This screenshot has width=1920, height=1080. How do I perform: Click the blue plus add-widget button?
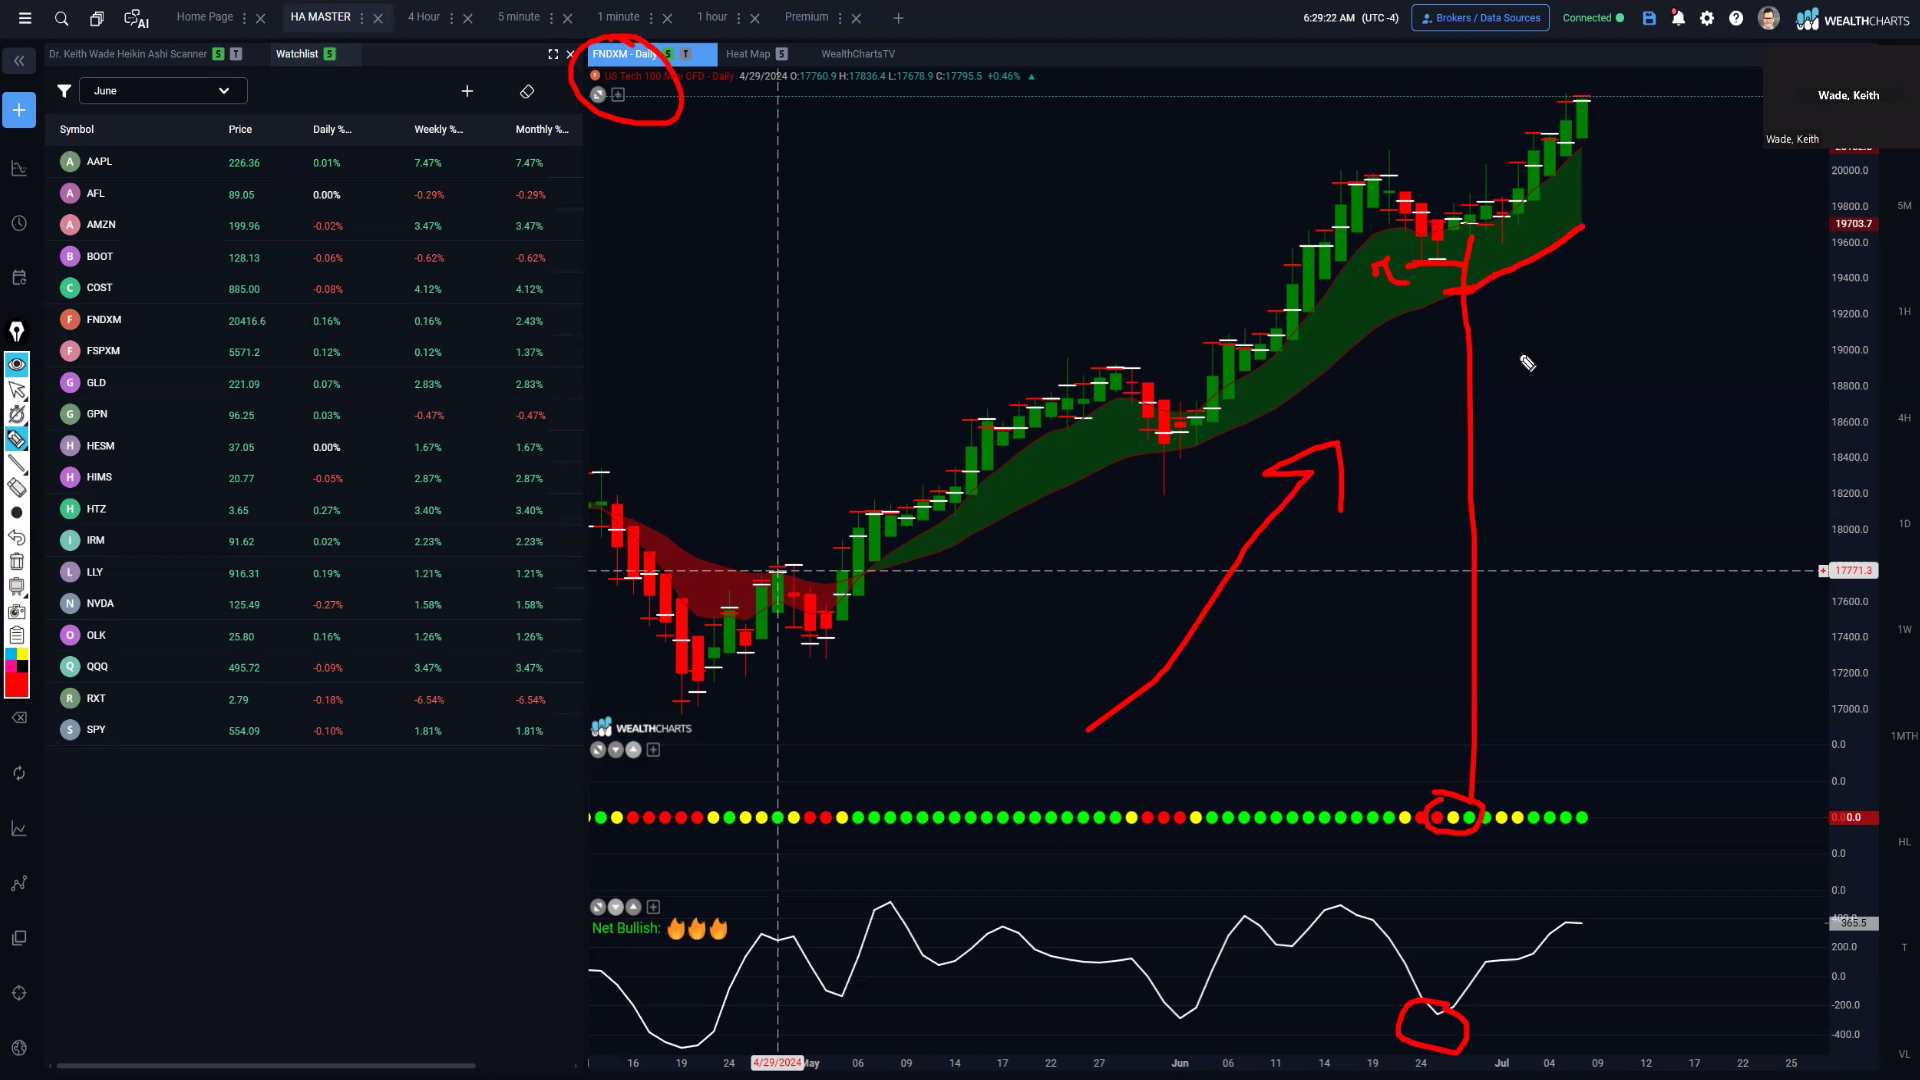(19, 110)
